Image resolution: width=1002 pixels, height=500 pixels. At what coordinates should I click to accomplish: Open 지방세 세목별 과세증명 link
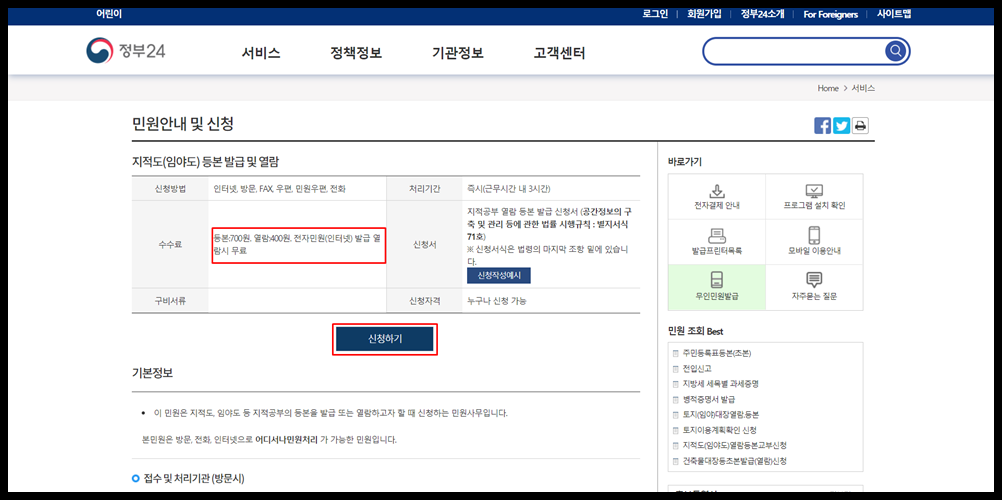pos(721,384)
